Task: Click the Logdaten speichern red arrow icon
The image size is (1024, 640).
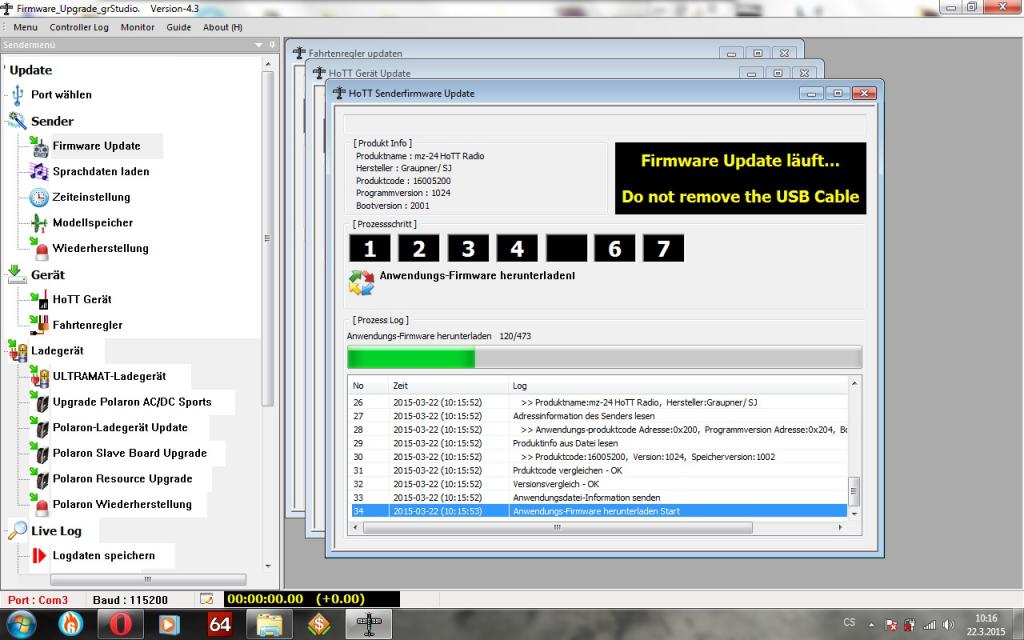Action: [x=40, y=556]
